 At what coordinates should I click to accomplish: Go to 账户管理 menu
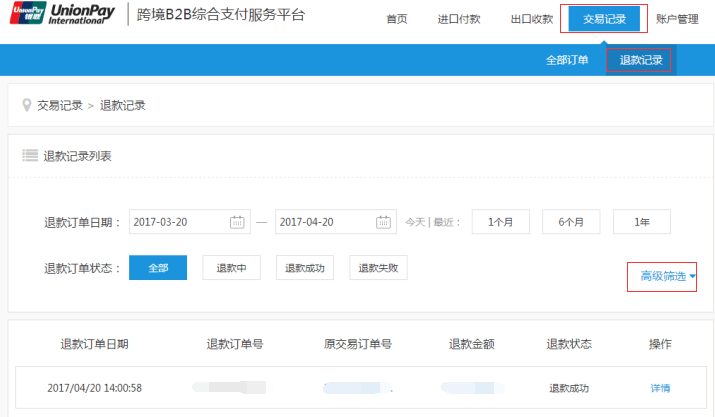point(677,19)
